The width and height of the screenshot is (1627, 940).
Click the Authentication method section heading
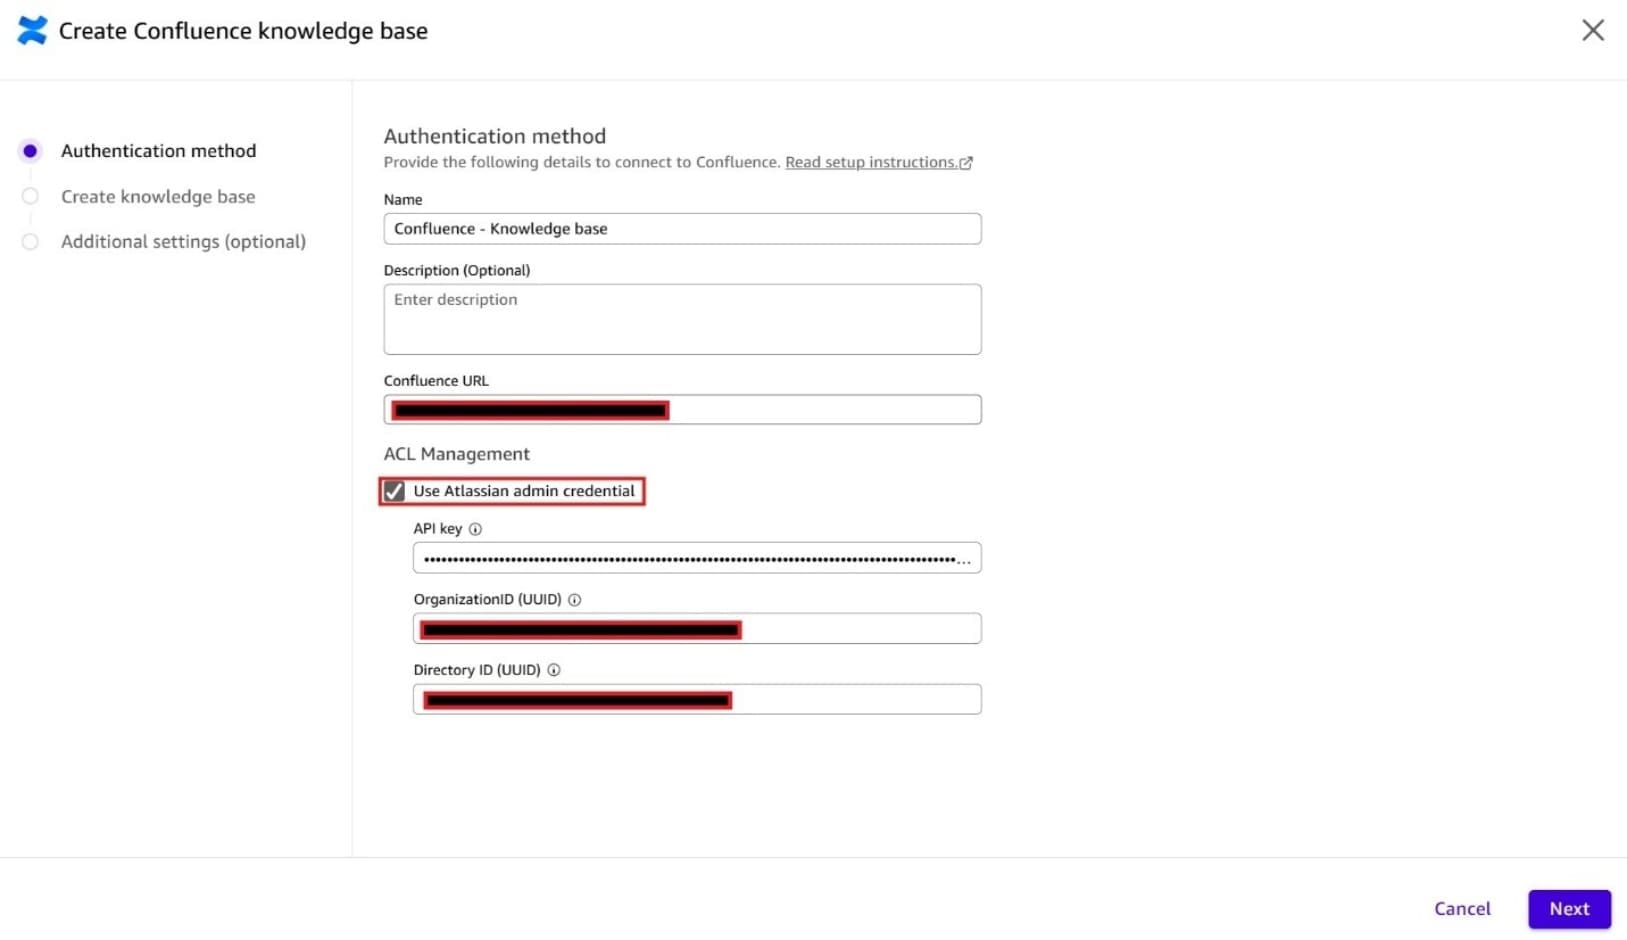[x=495, y=136]
